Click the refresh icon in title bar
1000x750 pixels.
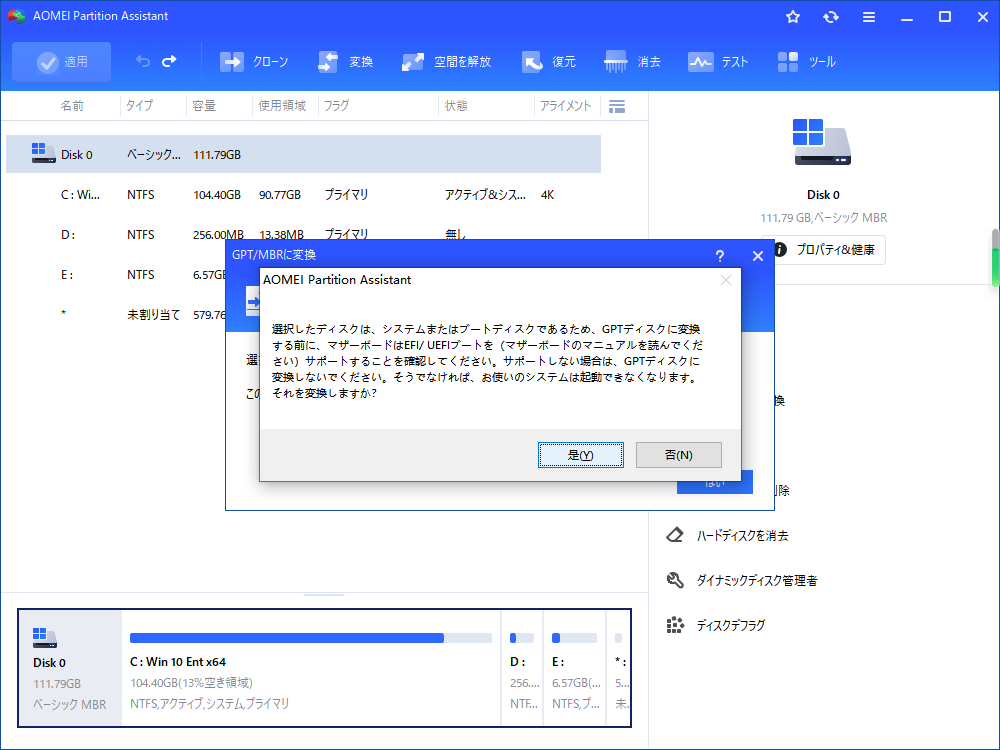(x=830, y=17)
